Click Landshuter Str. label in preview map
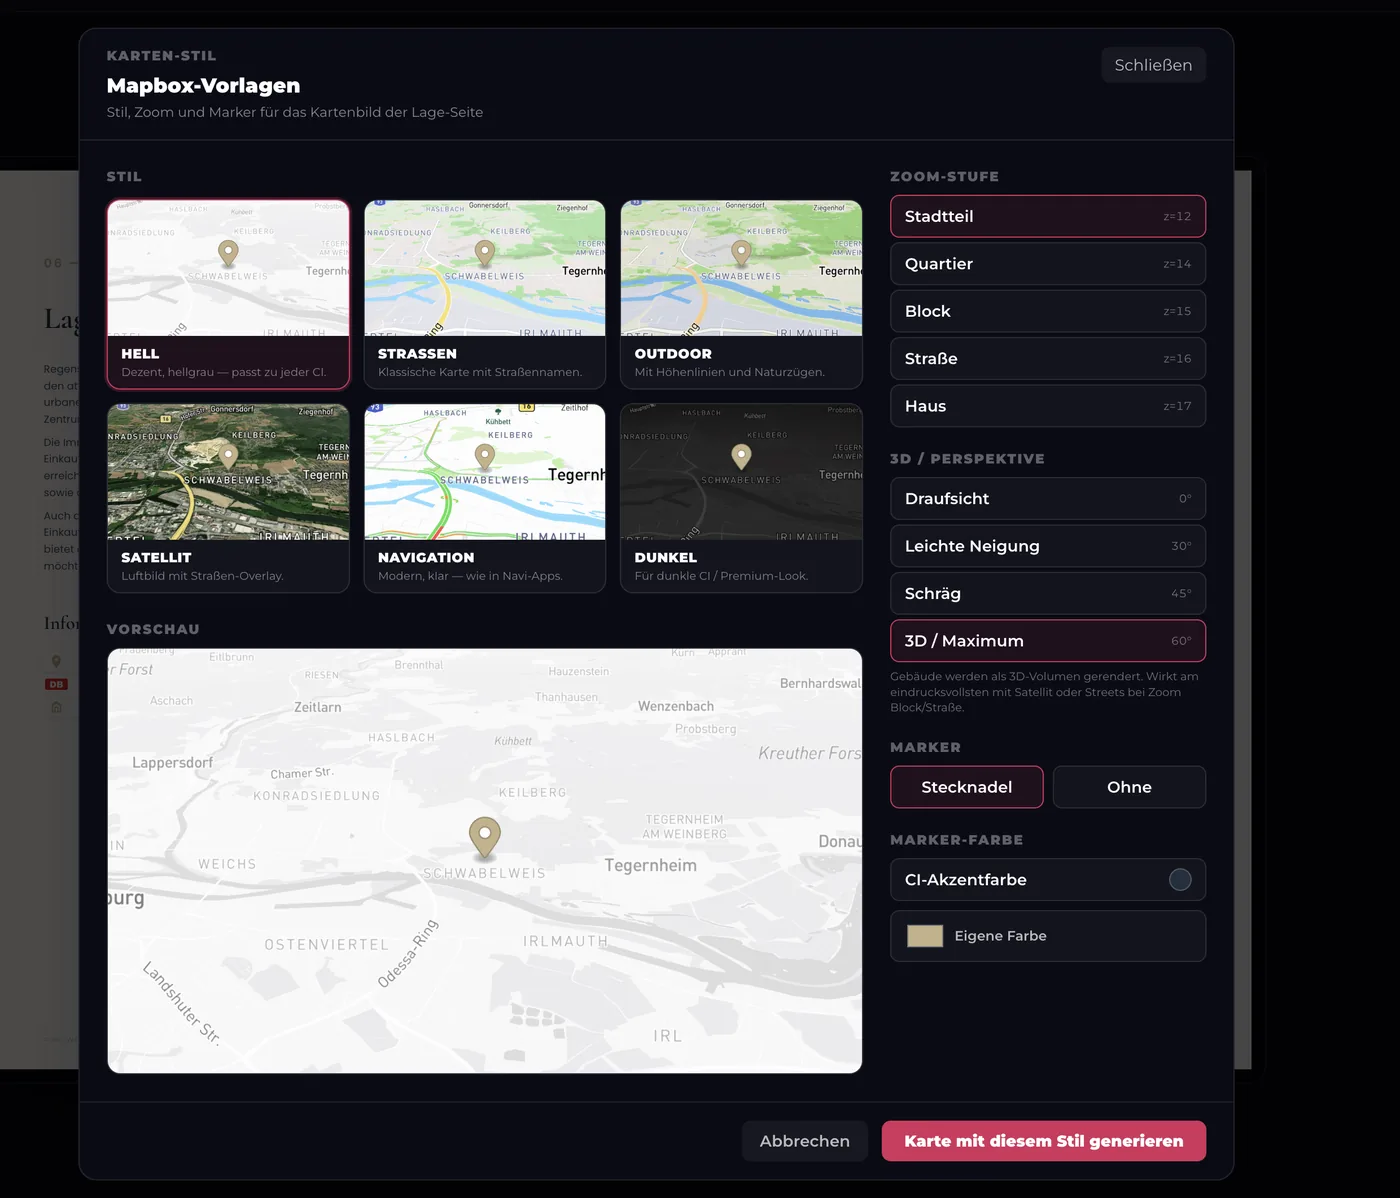This screenshot has height=1198, width=1400. [181, 1003]
